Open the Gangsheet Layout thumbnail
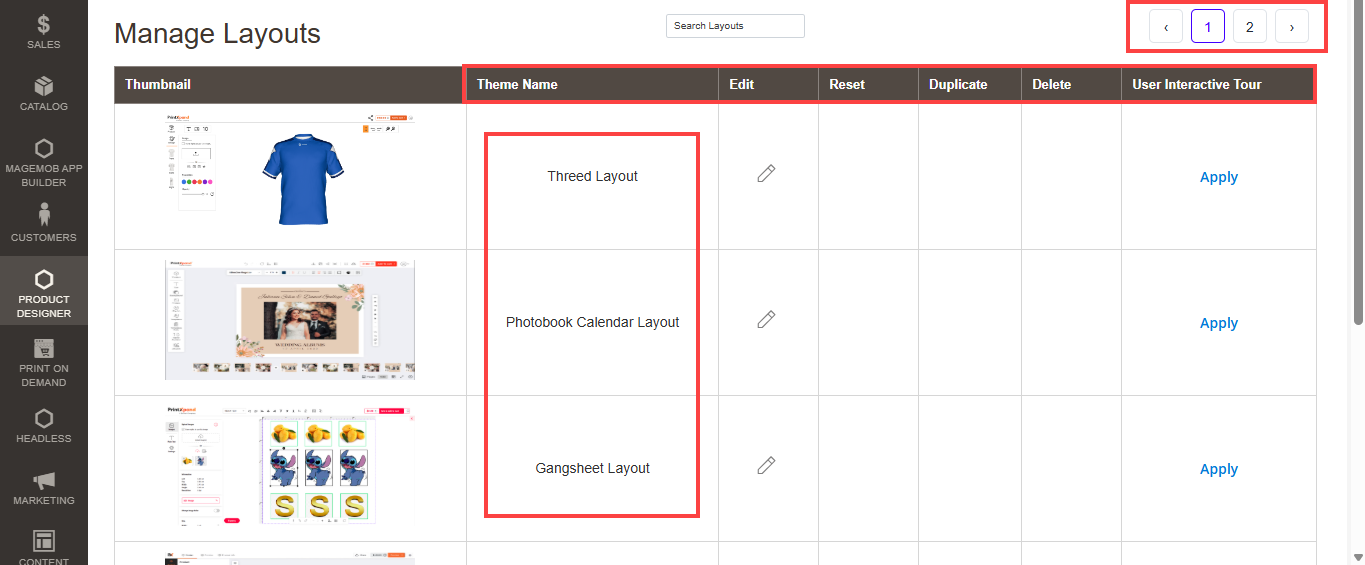 click(x=290, y=466)
